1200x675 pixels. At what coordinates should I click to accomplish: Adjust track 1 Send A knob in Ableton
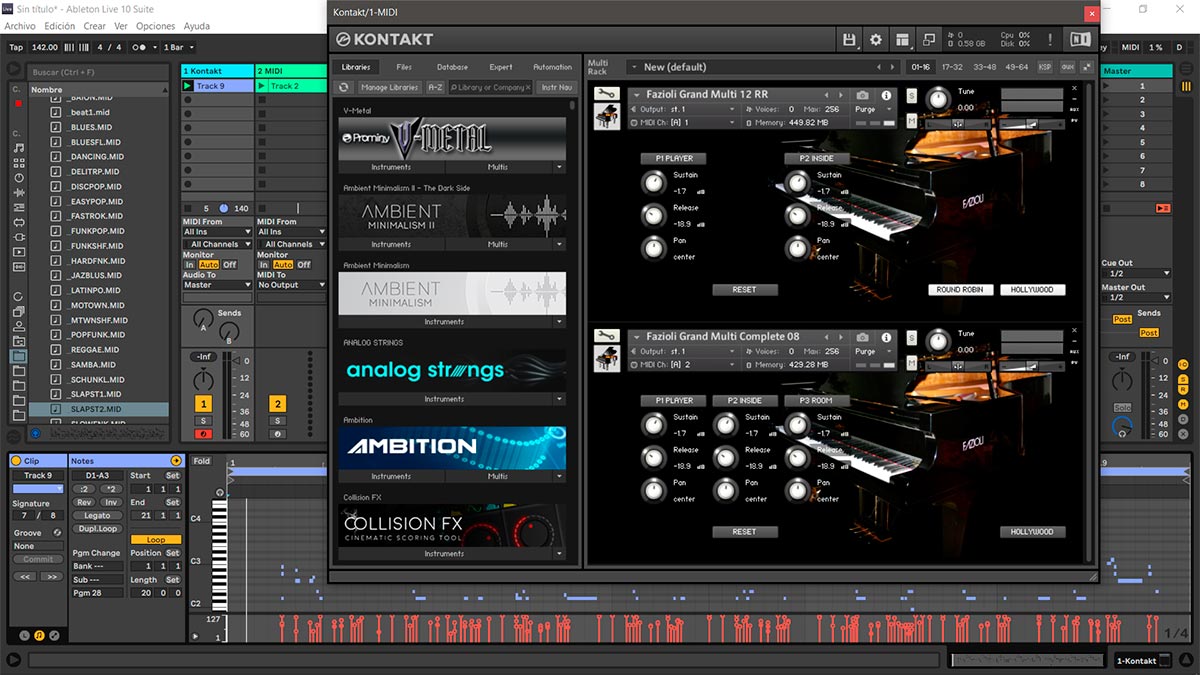(203, 320)
